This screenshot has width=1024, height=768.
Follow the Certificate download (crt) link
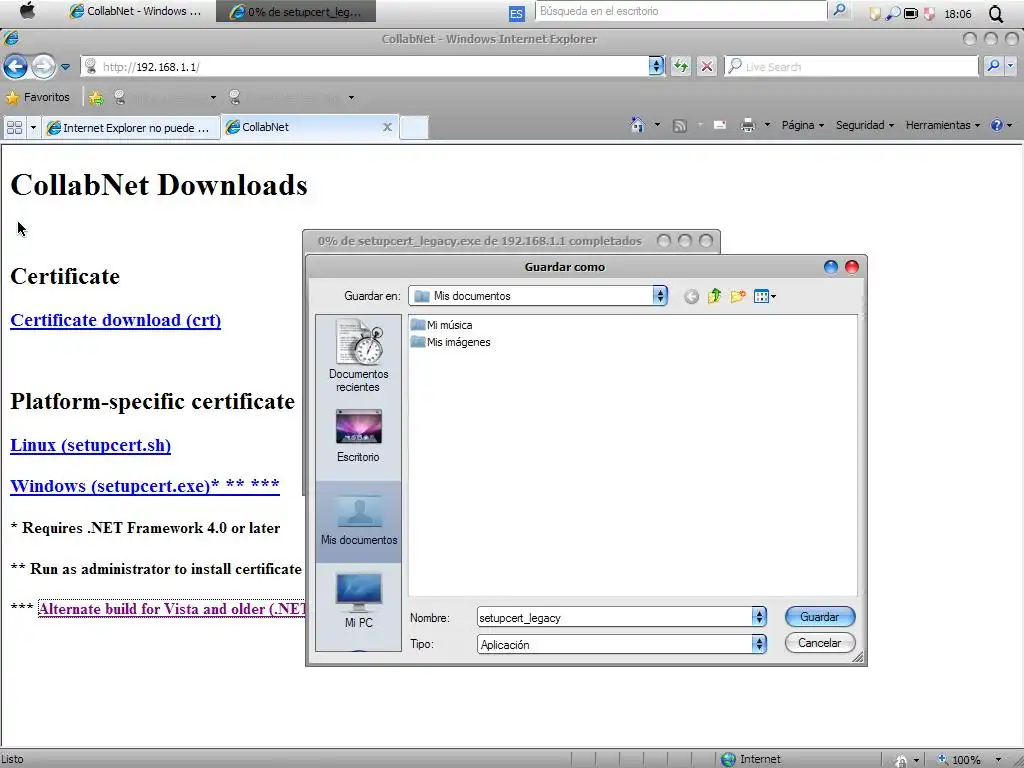(x=116, y=320)
